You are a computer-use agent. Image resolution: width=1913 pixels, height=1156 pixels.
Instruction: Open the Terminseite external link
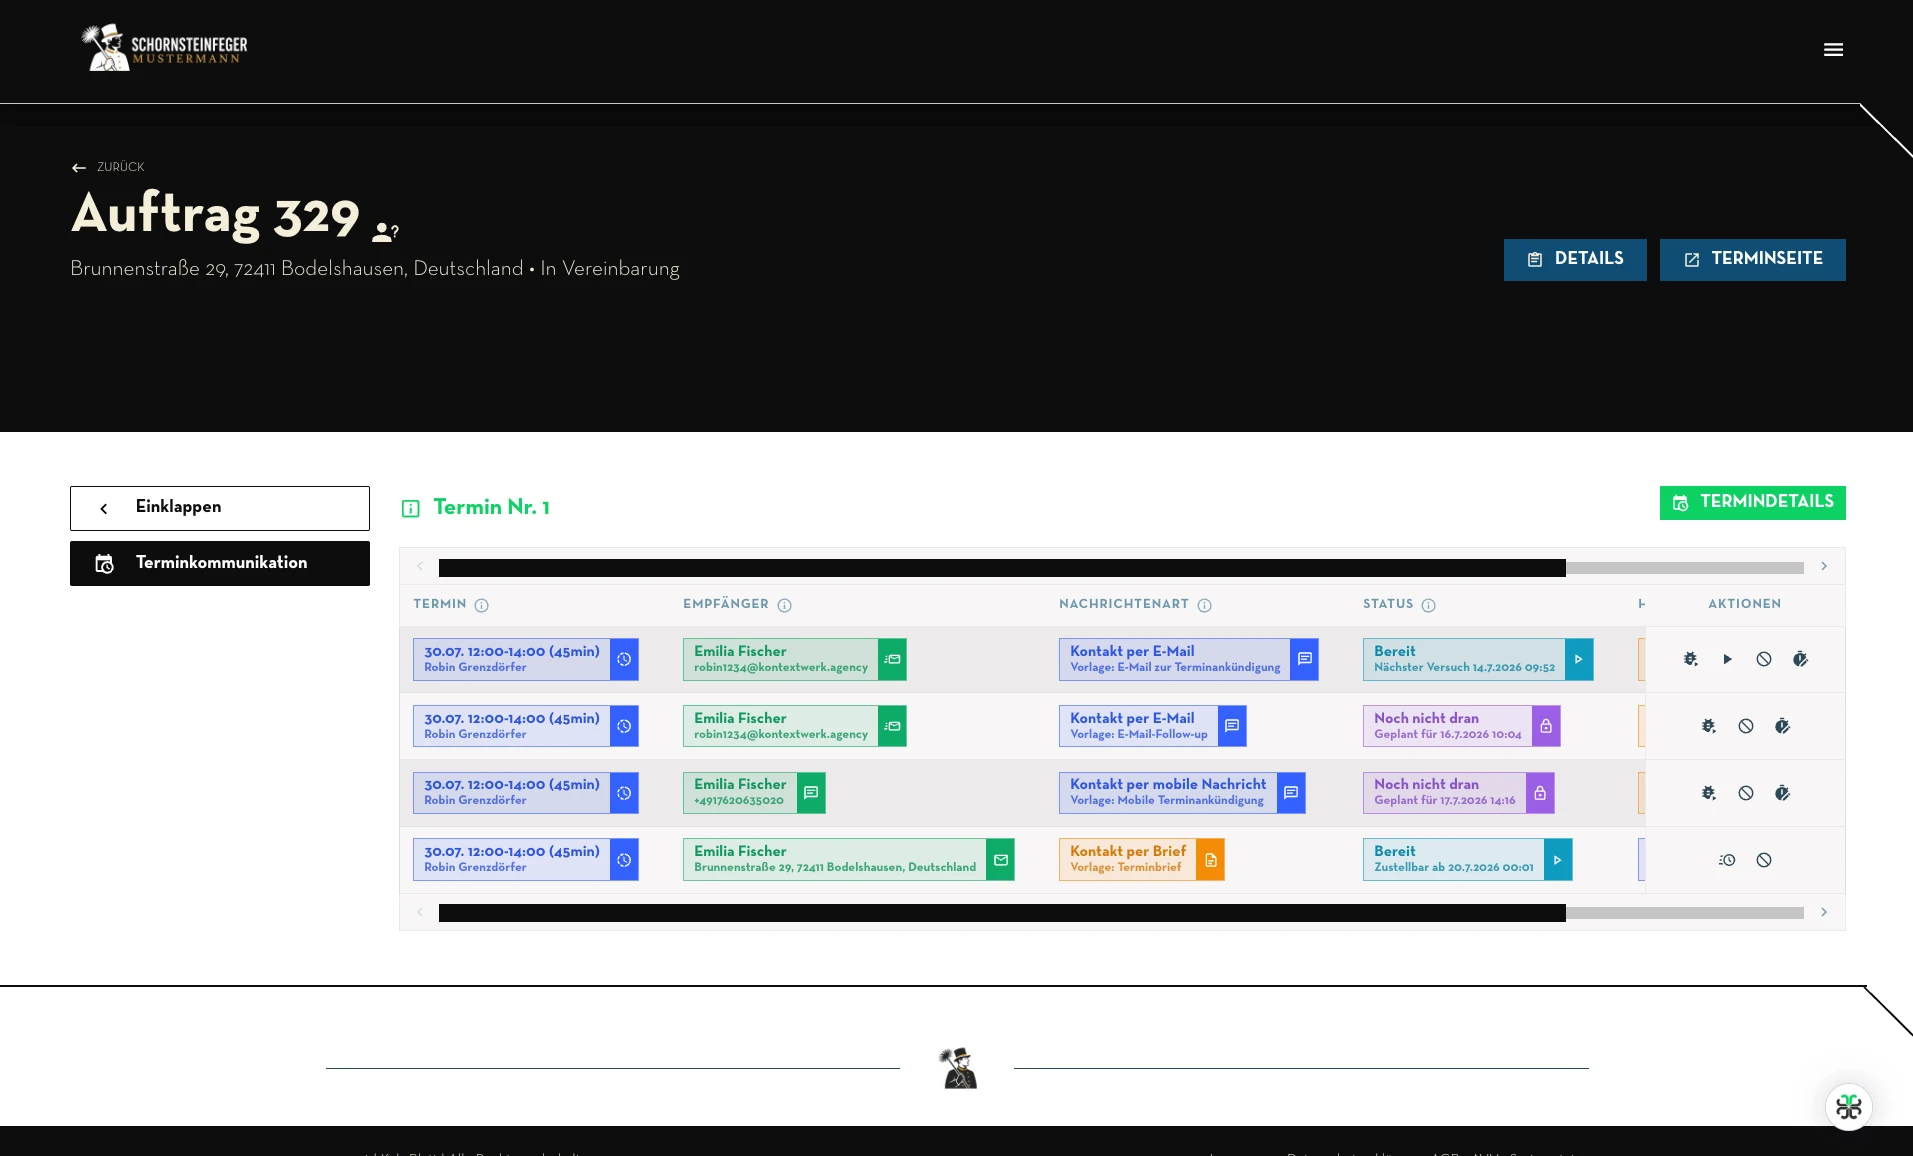pos(1753,259)
